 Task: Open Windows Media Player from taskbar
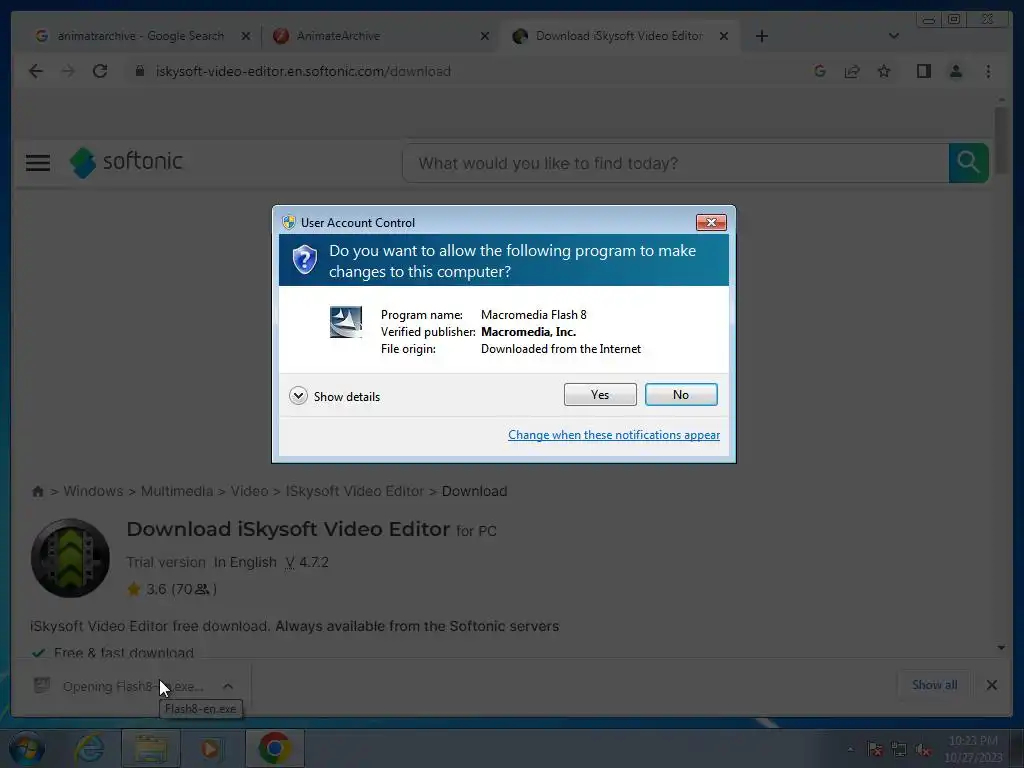[x=210, y=748]
